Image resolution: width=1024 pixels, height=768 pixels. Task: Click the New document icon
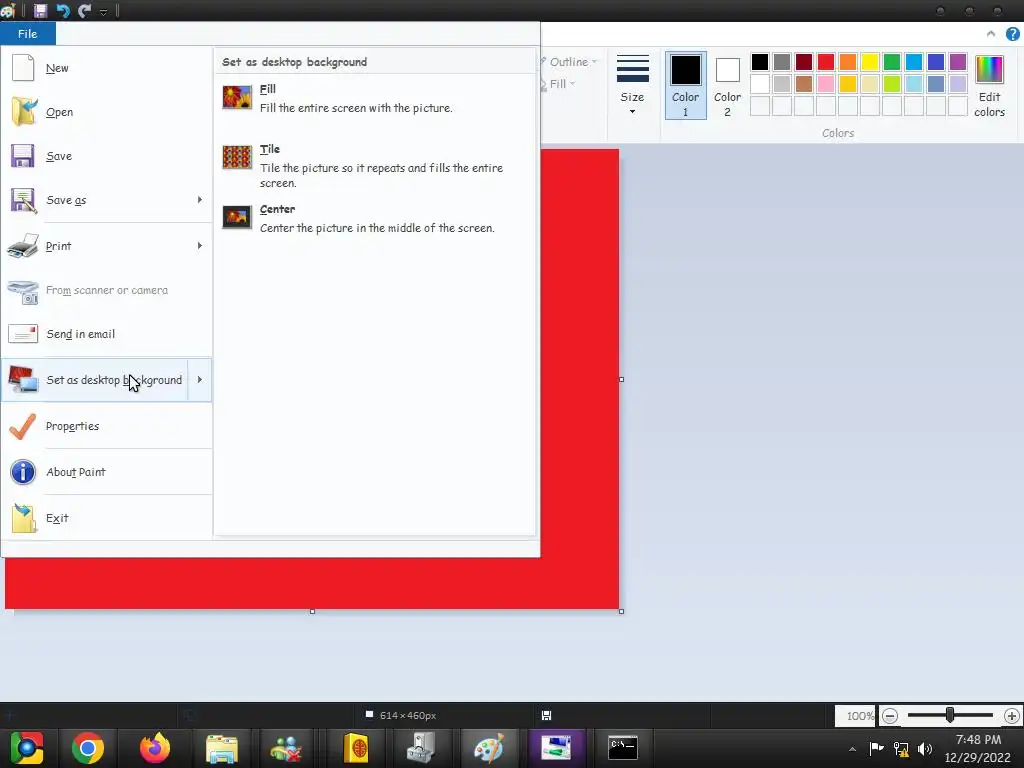pos(23,68)
